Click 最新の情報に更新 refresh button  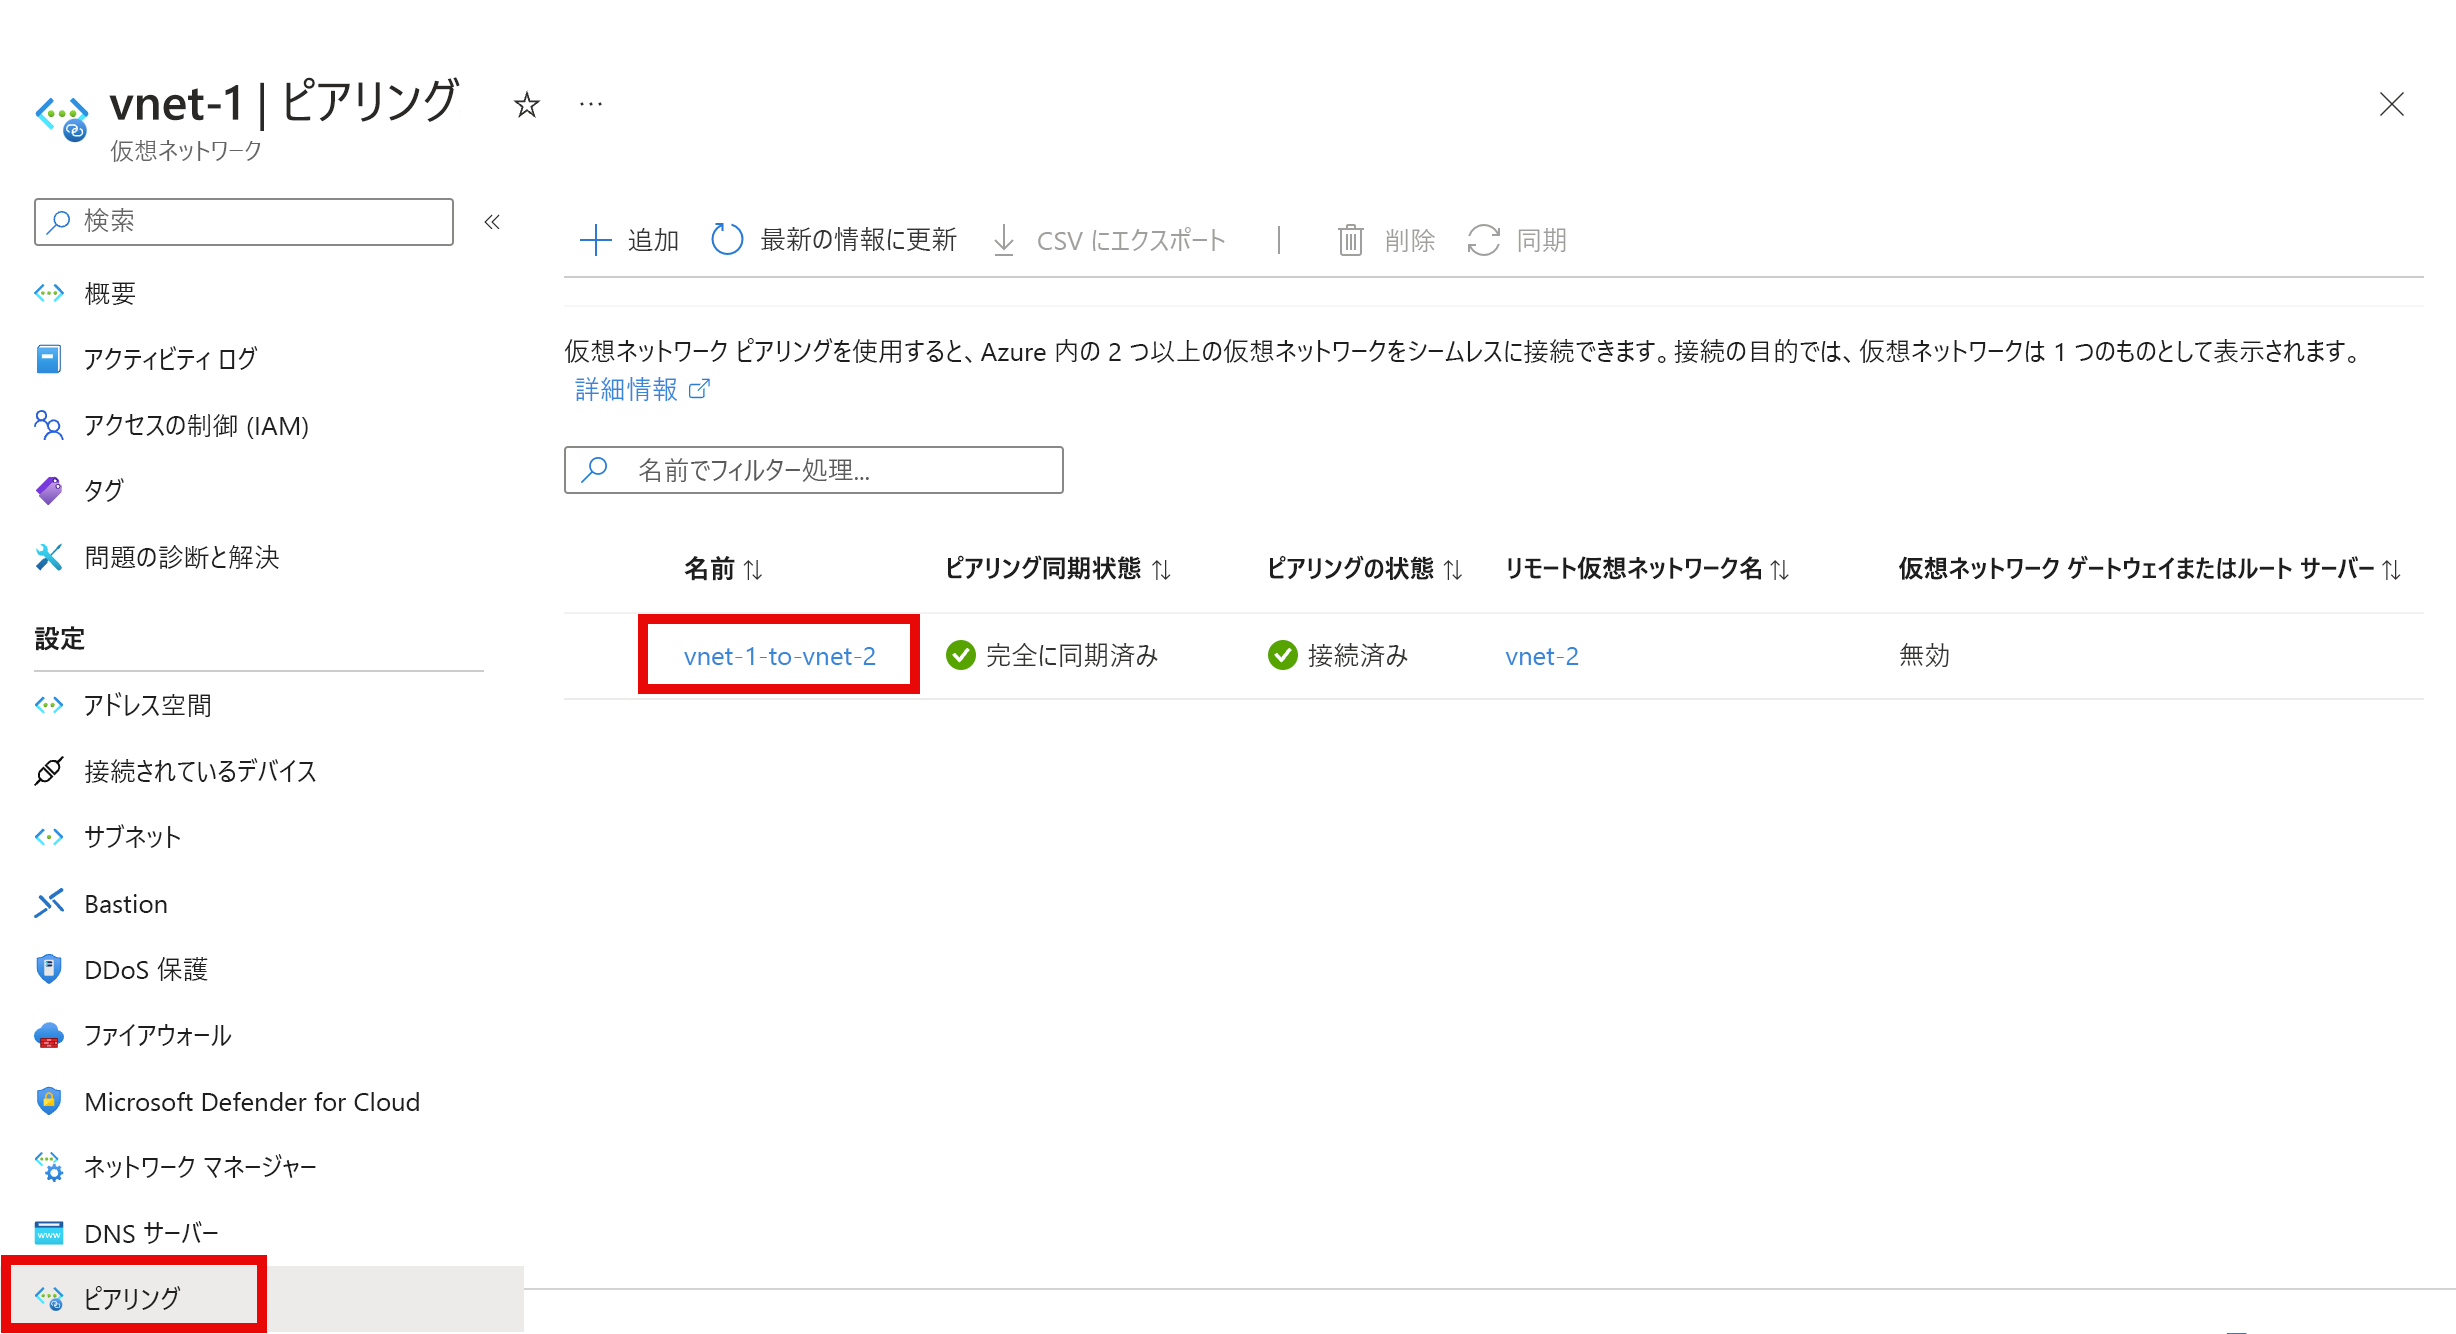(x=834, y=240)
